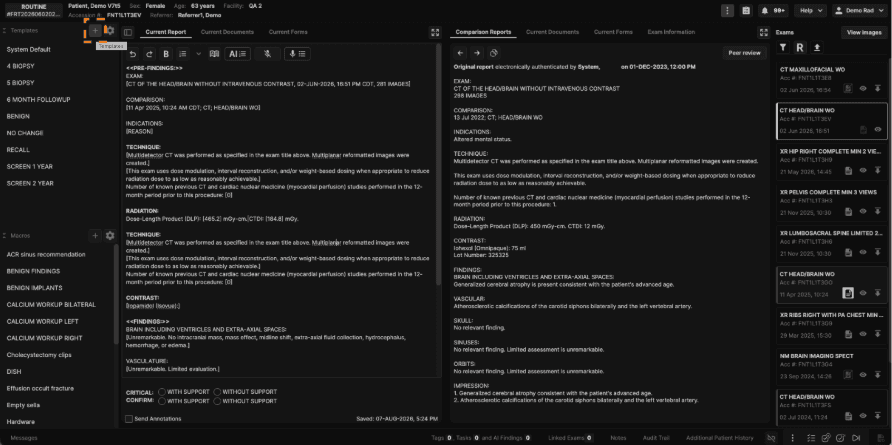Open Macros settings gear

coord(110,235)
